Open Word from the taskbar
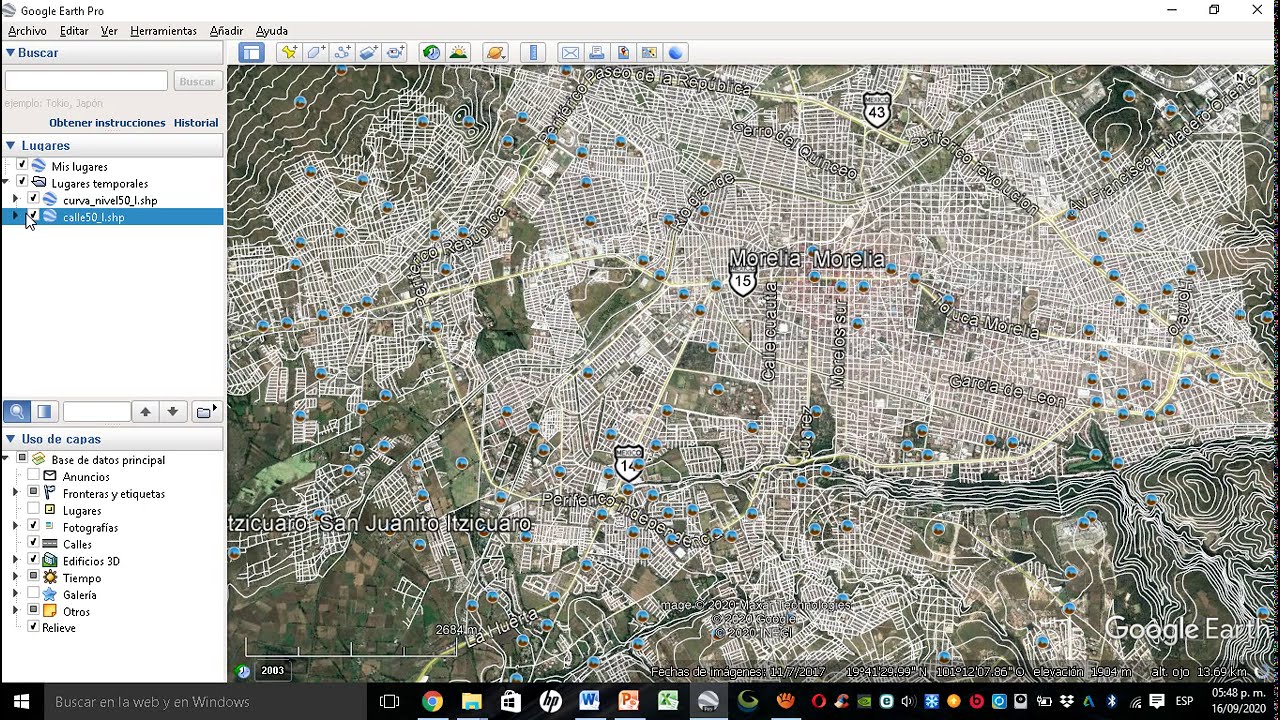The image size is (1280, 720). click(x=588, y=701)
